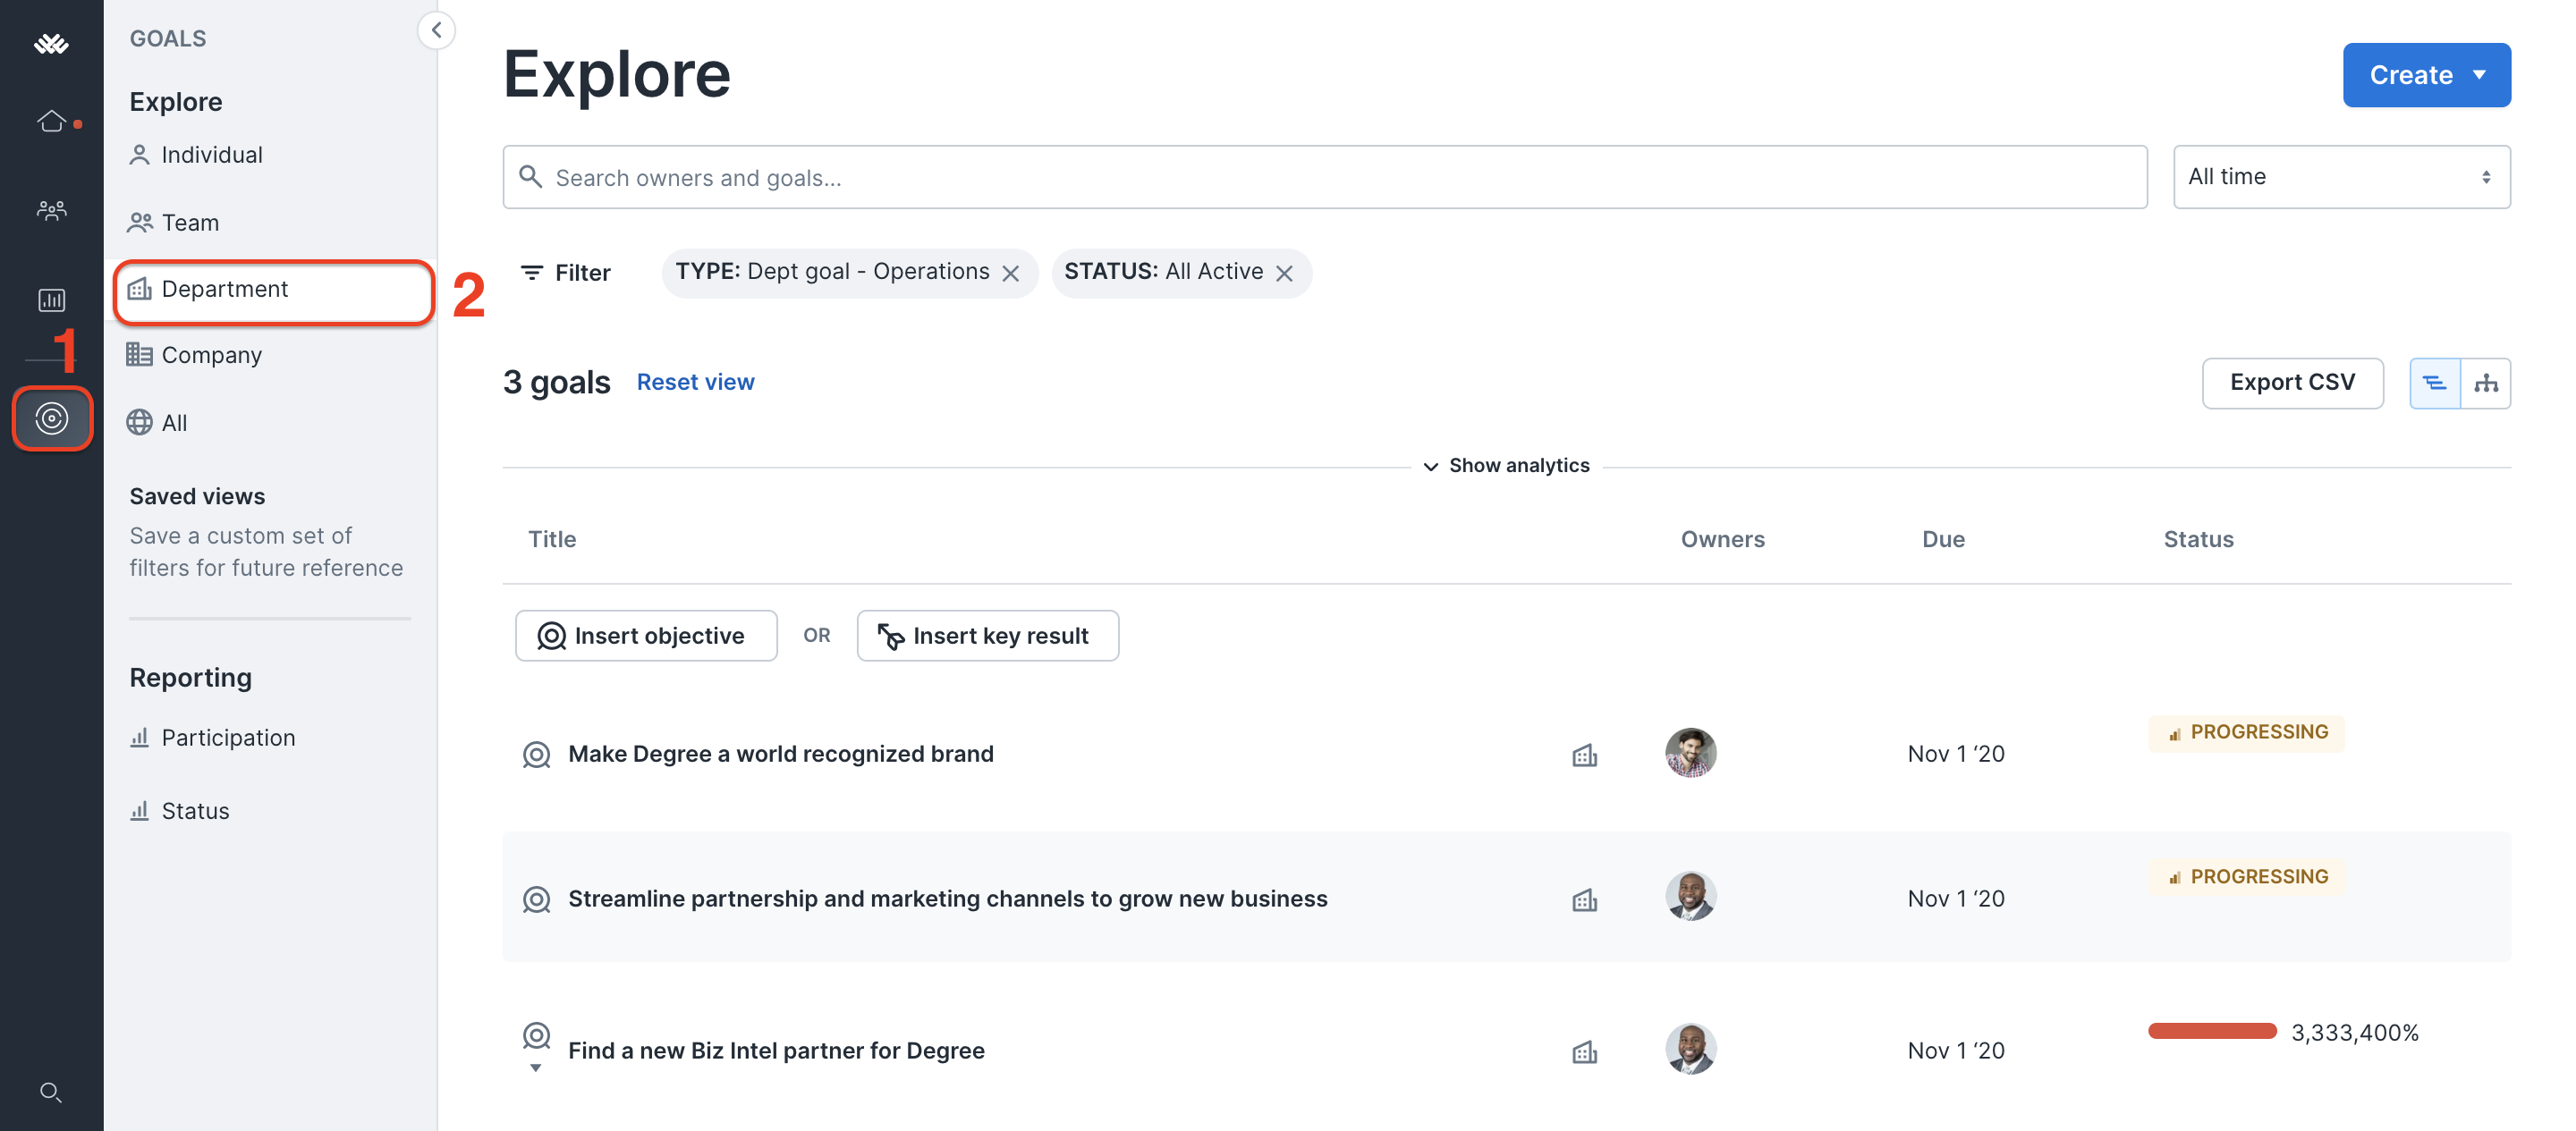Viewport: 2576px width, 1131px height.
Task: Click department icon on Streamline partnership row
Action: tap(1584, 900)
